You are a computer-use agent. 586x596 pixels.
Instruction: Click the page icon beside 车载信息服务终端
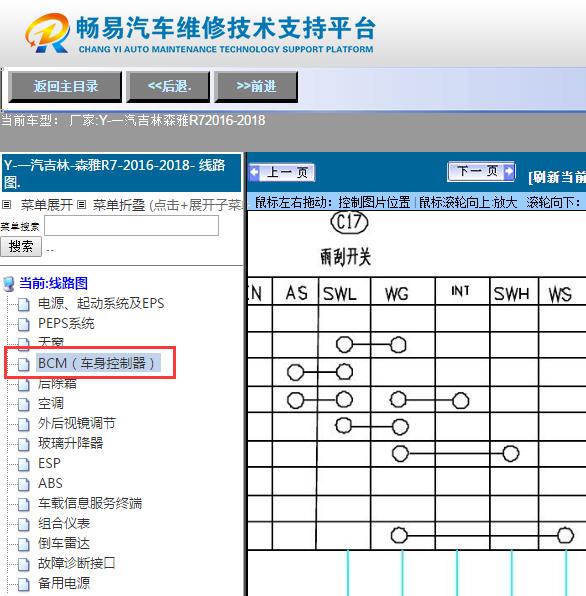24,504
